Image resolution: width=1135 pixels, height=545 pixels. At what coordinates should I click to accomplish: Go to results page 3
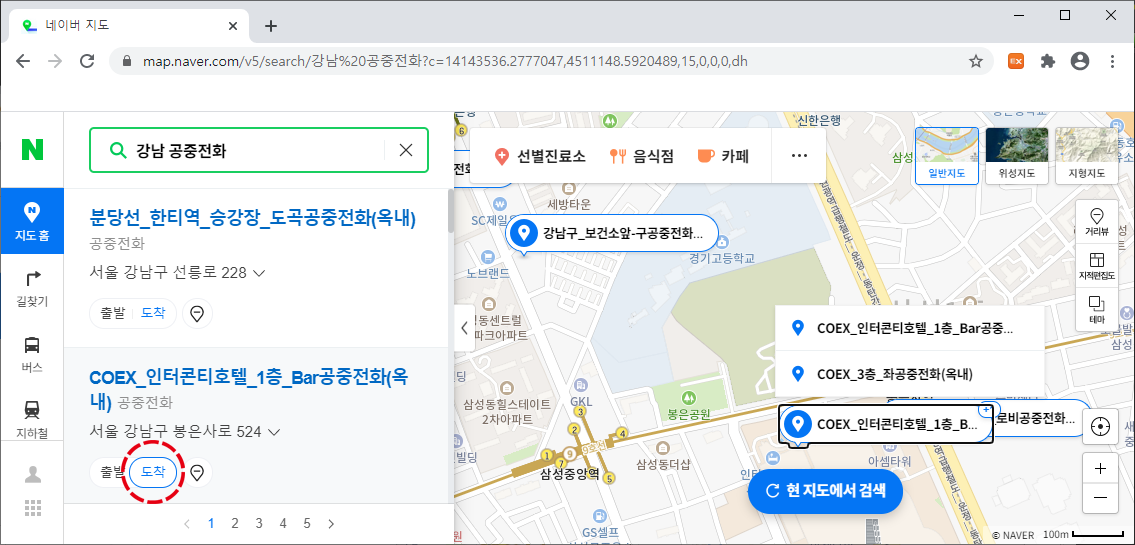point(258,523)
